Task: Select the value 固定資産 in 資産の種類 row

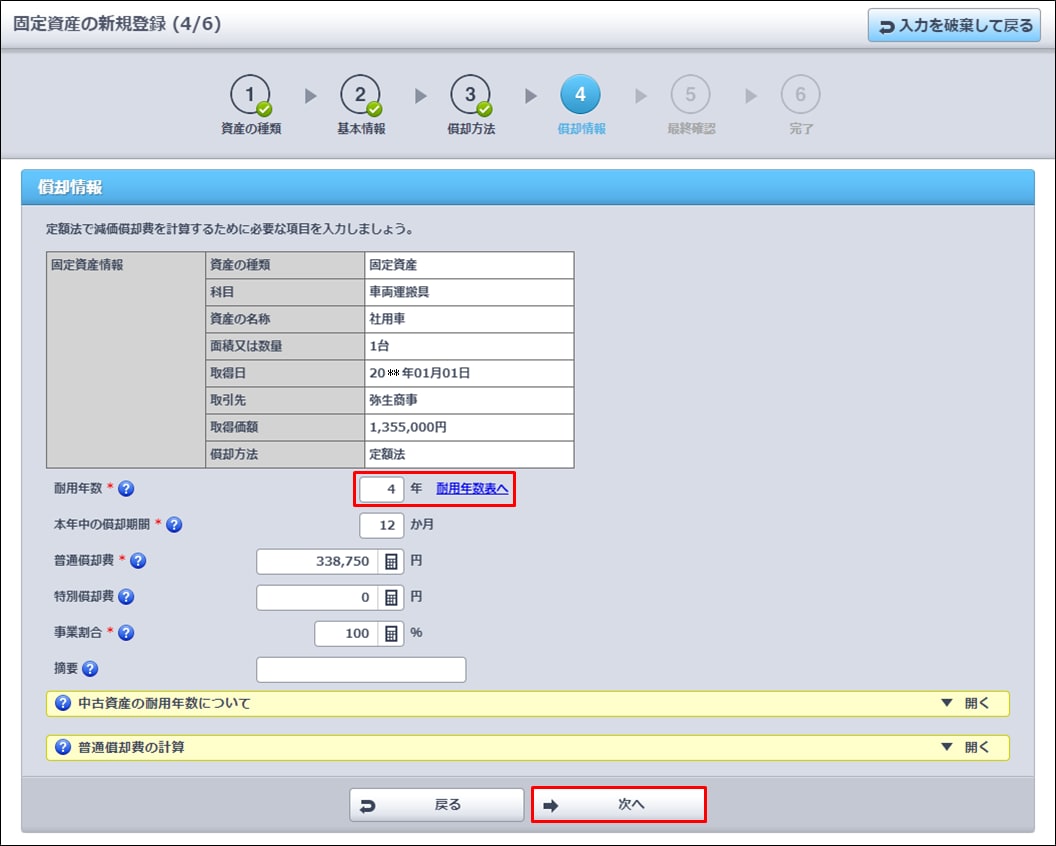Action: pyautogui.click(x=393, y=265)
